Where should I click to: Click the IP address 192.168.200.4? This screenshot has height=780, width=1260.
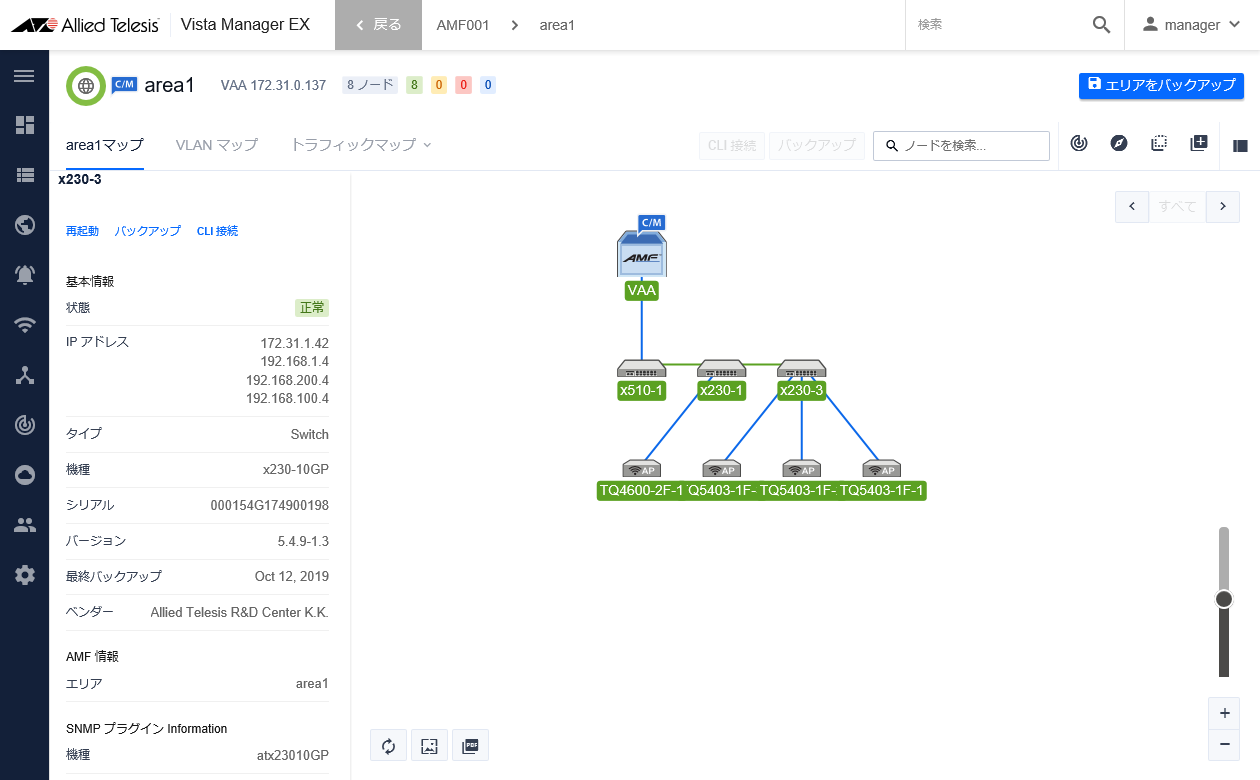click(287, 380)
